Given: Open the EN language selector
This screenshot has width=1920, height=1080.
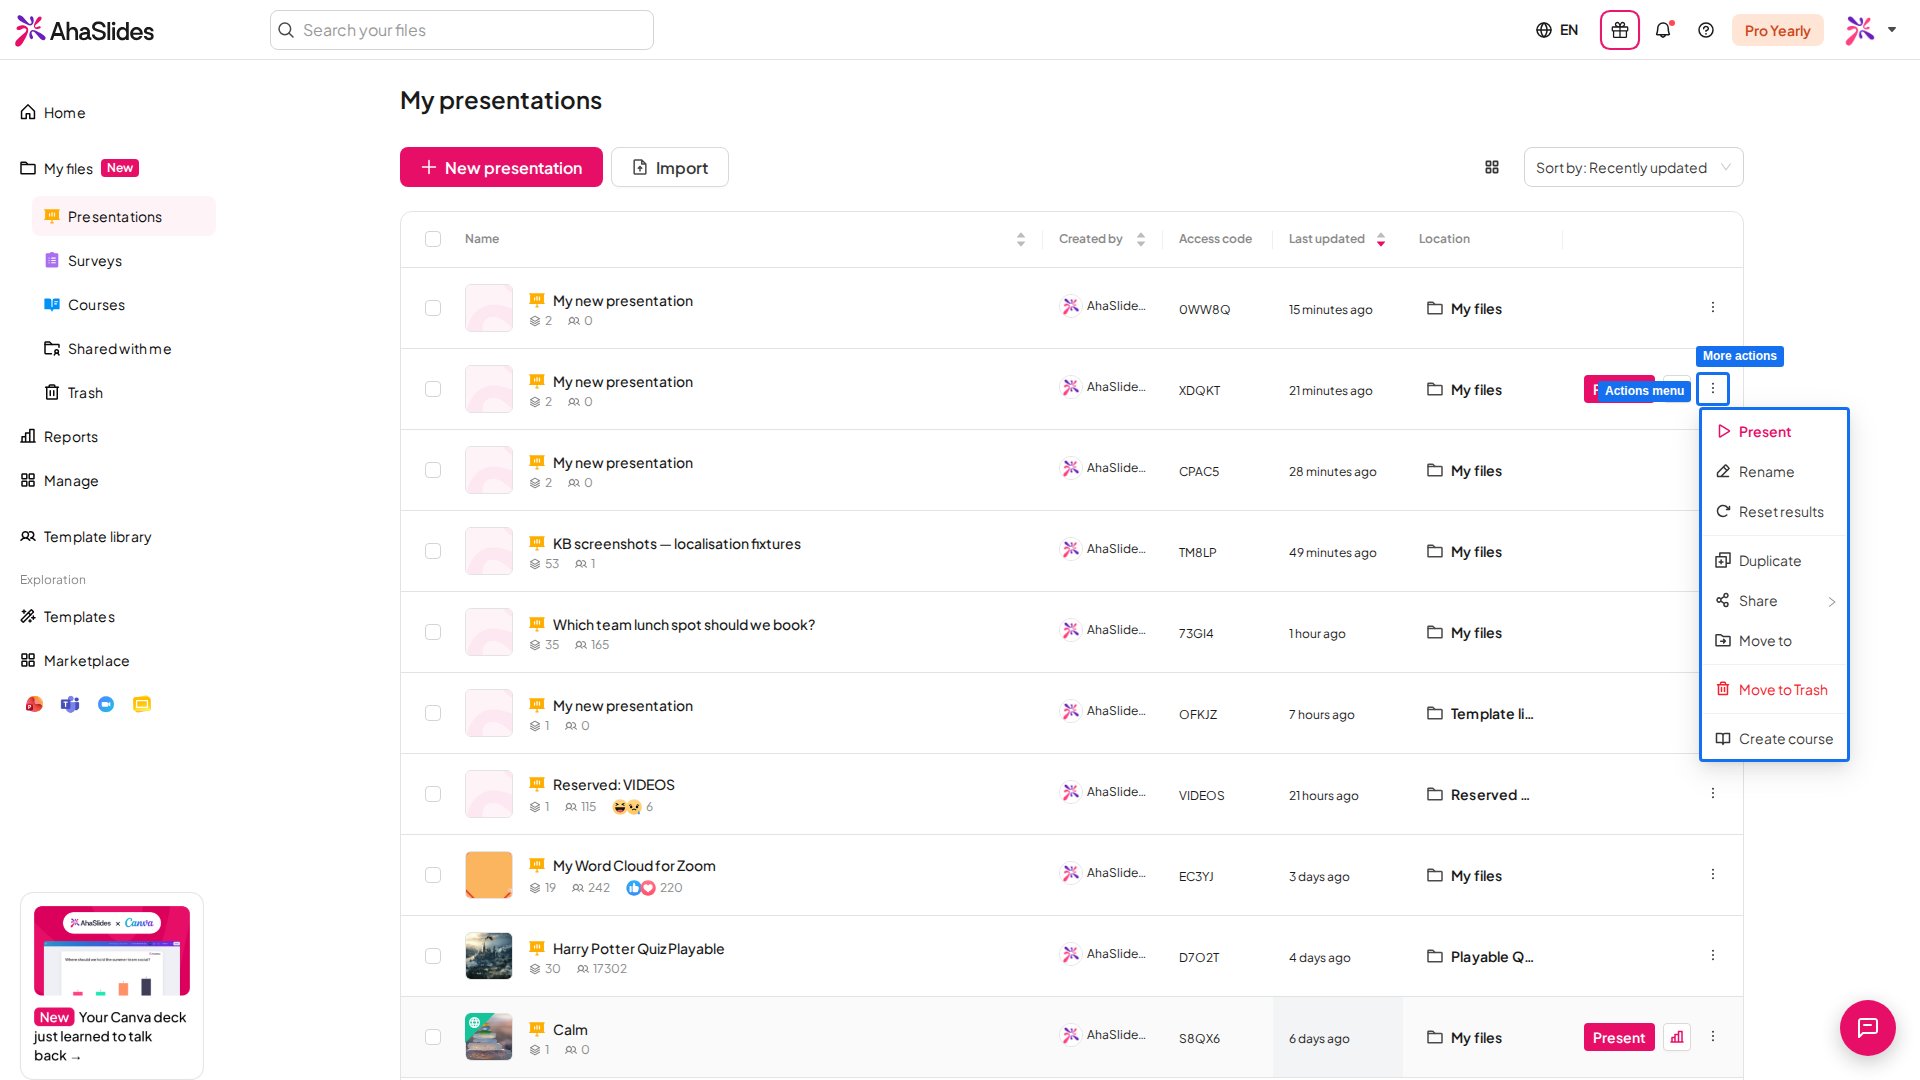Looking at the screenshot, I should tap(1557, 30).
